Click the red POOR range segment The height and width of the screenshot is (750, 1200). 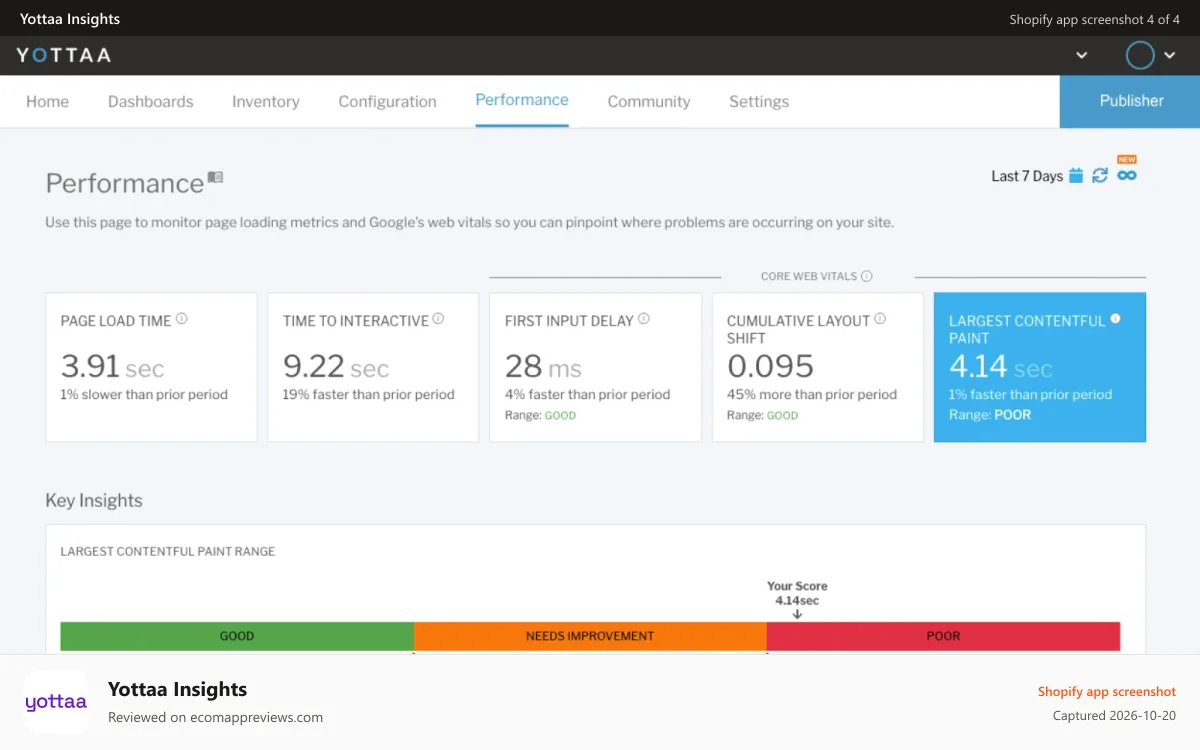tap(943, 636)
